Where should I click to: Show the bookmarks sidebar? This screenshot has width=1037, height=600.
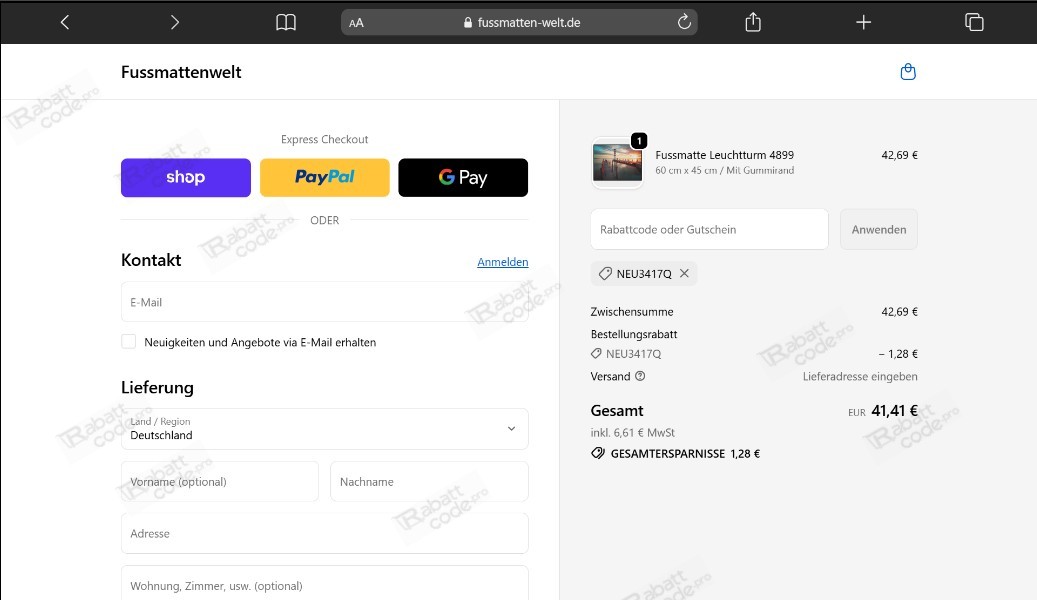[285, 21]
